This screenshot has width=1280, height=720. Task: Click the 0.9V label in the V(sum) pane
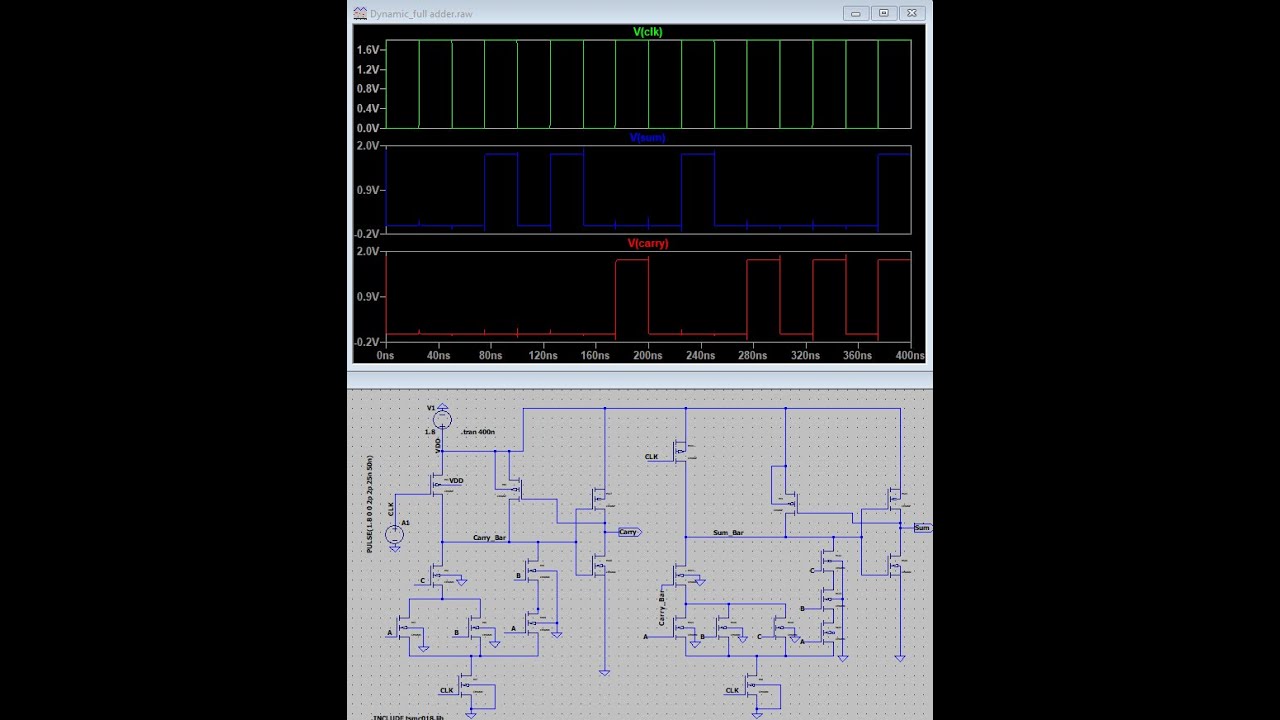pos(368,190)
